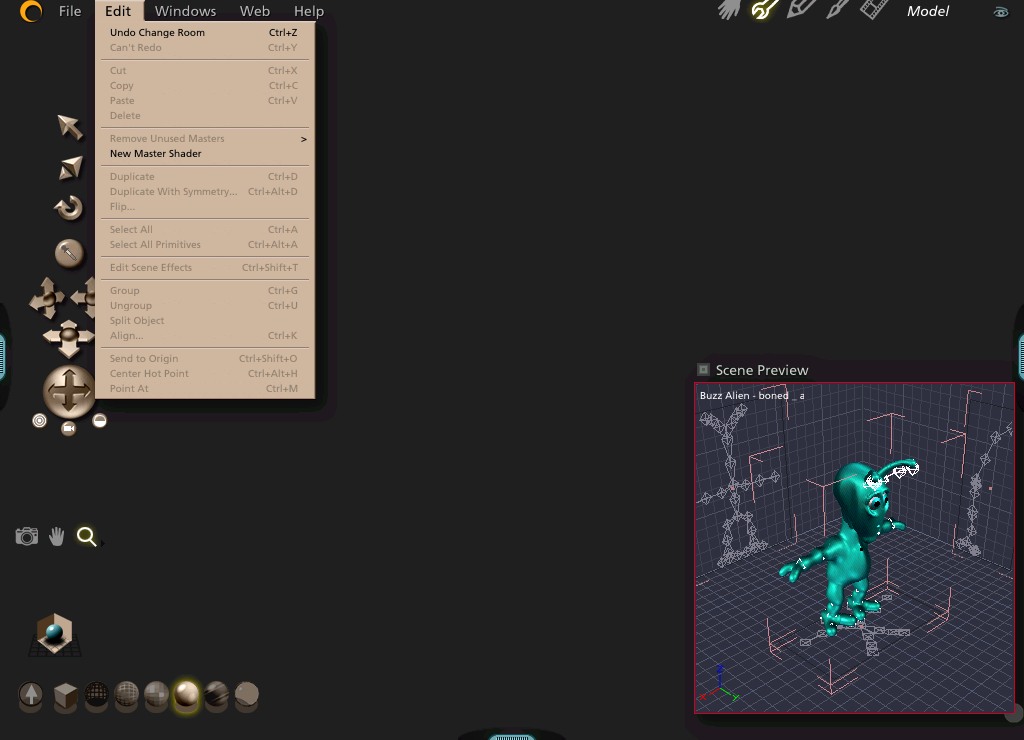This screenshot has height=740, width=1024.
Task: Click the Align... entry
Action: pyautogui.click(x=204, y=336)
